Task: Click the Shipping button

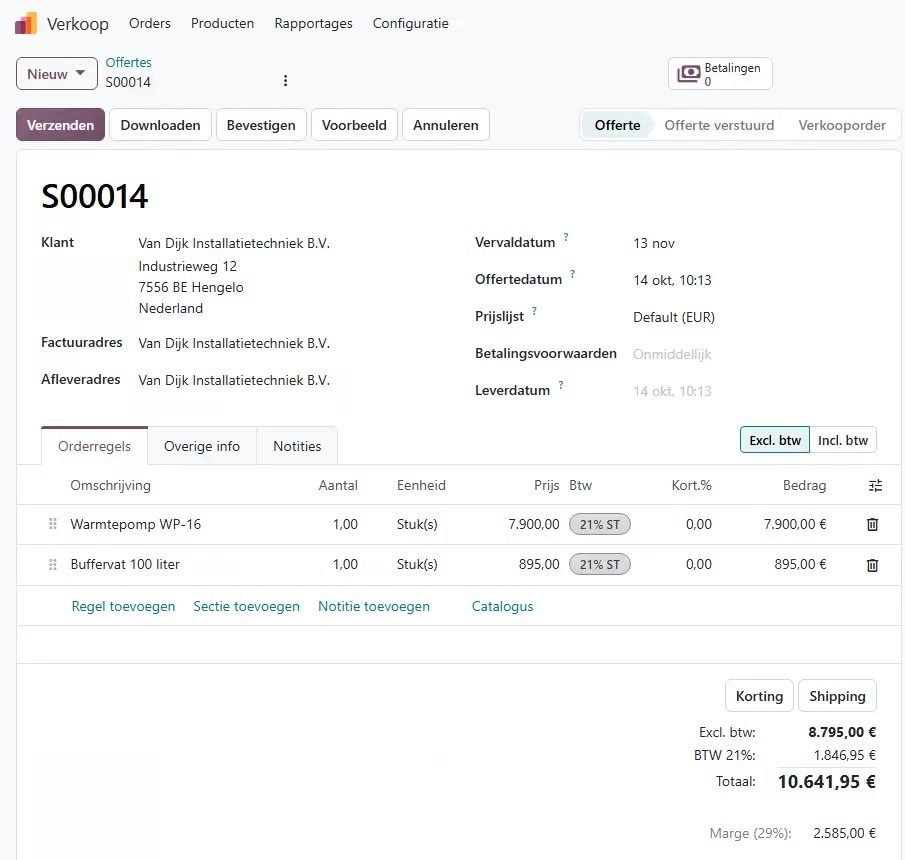Action: point(837,696)
